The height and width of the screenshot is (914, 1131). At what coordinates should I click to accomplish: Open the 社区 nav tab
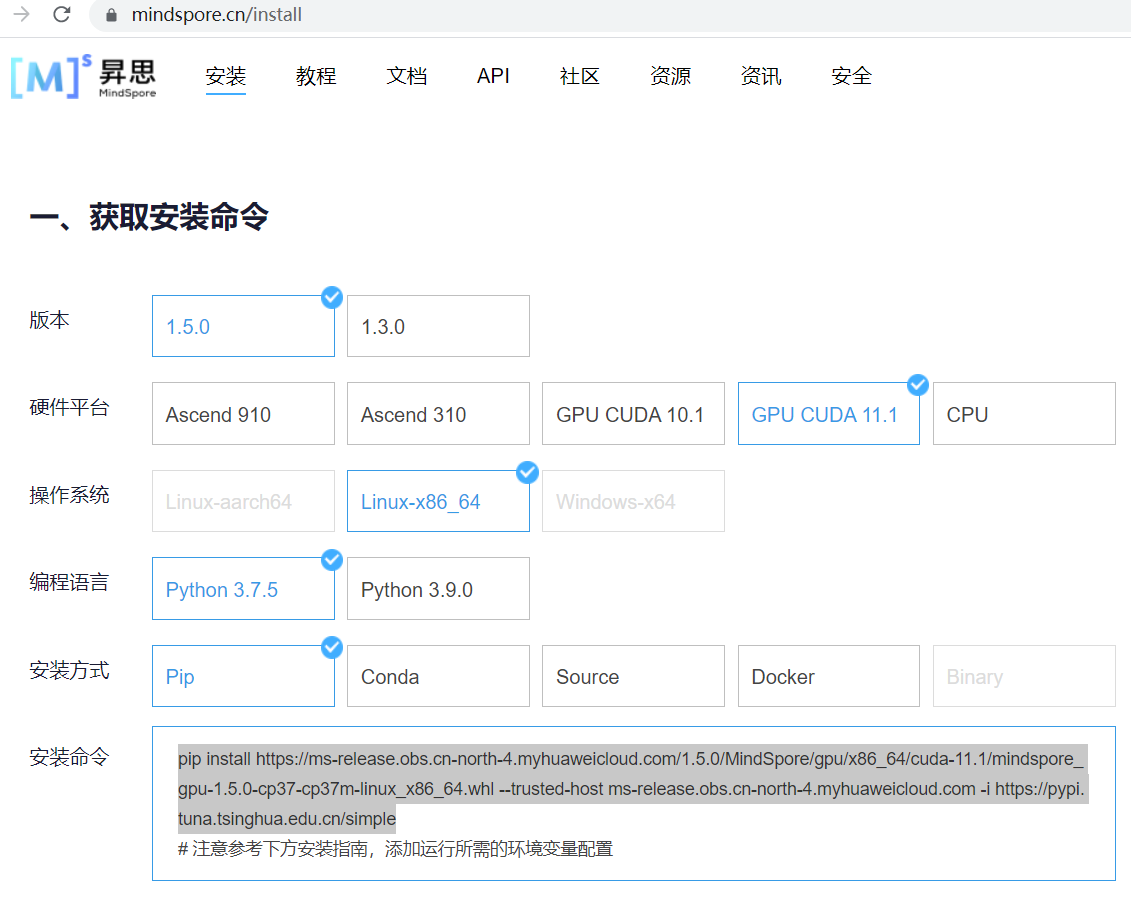click(x=580, y=76)
